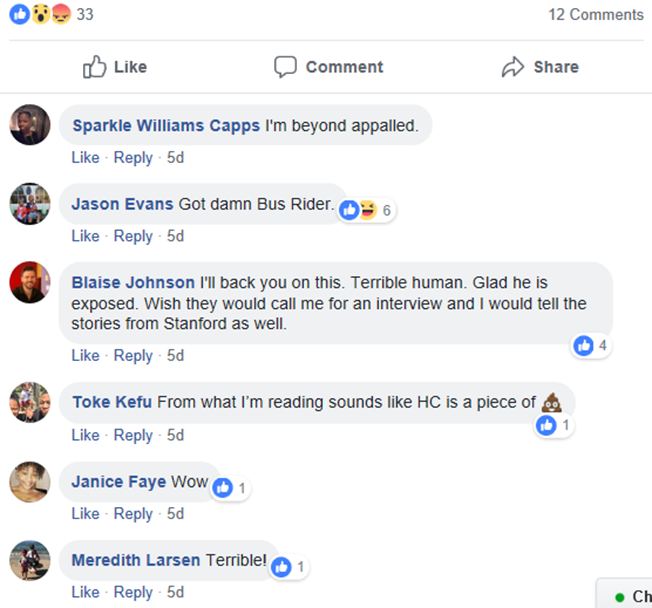Like Jason Evans' comment
The width and height of the screenshot is (652, 608).
pos(85,236)
